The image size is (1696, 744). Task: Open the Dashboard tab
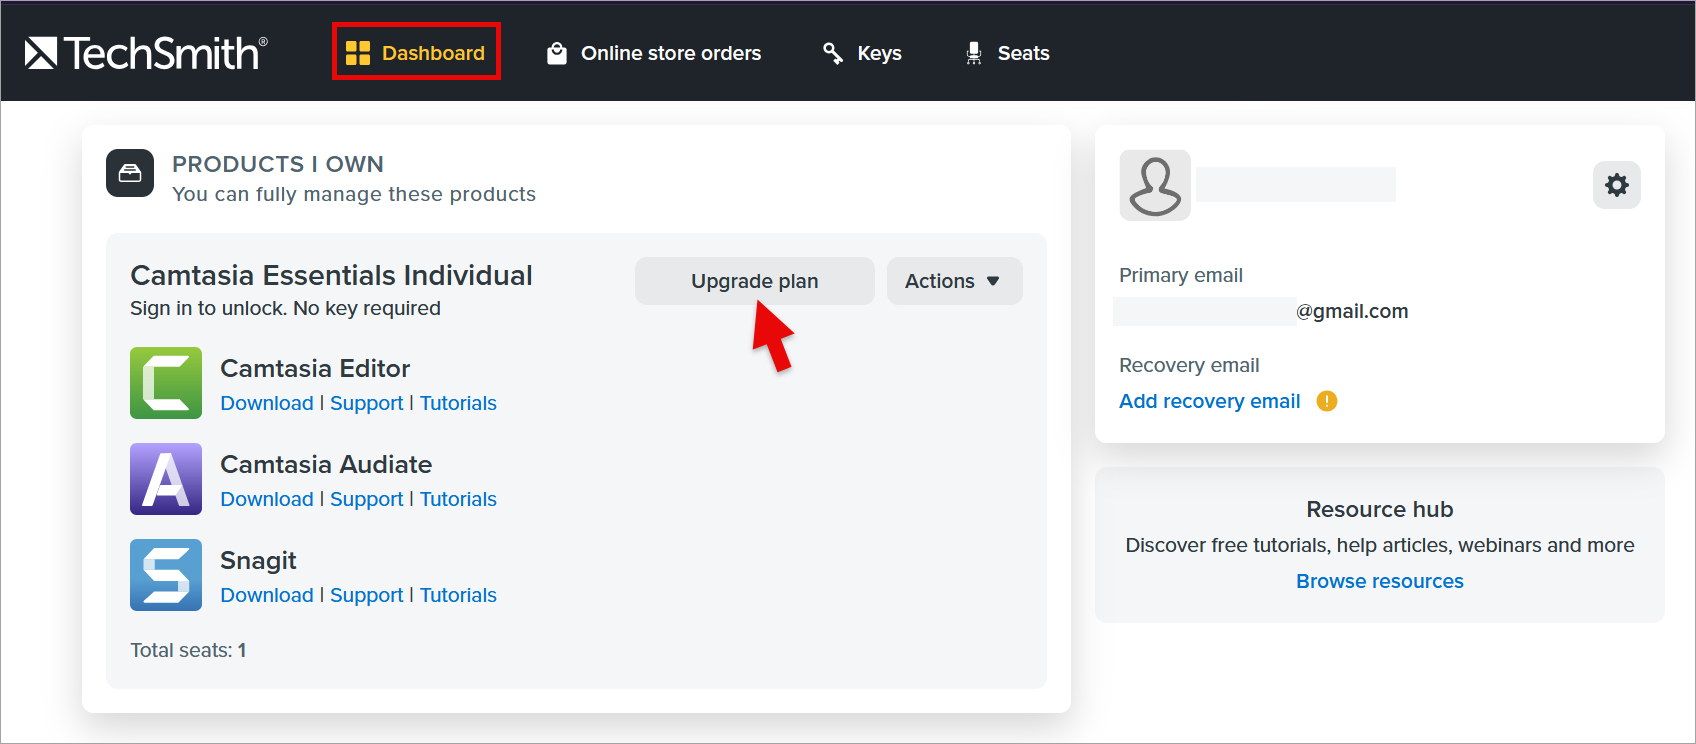416,53
